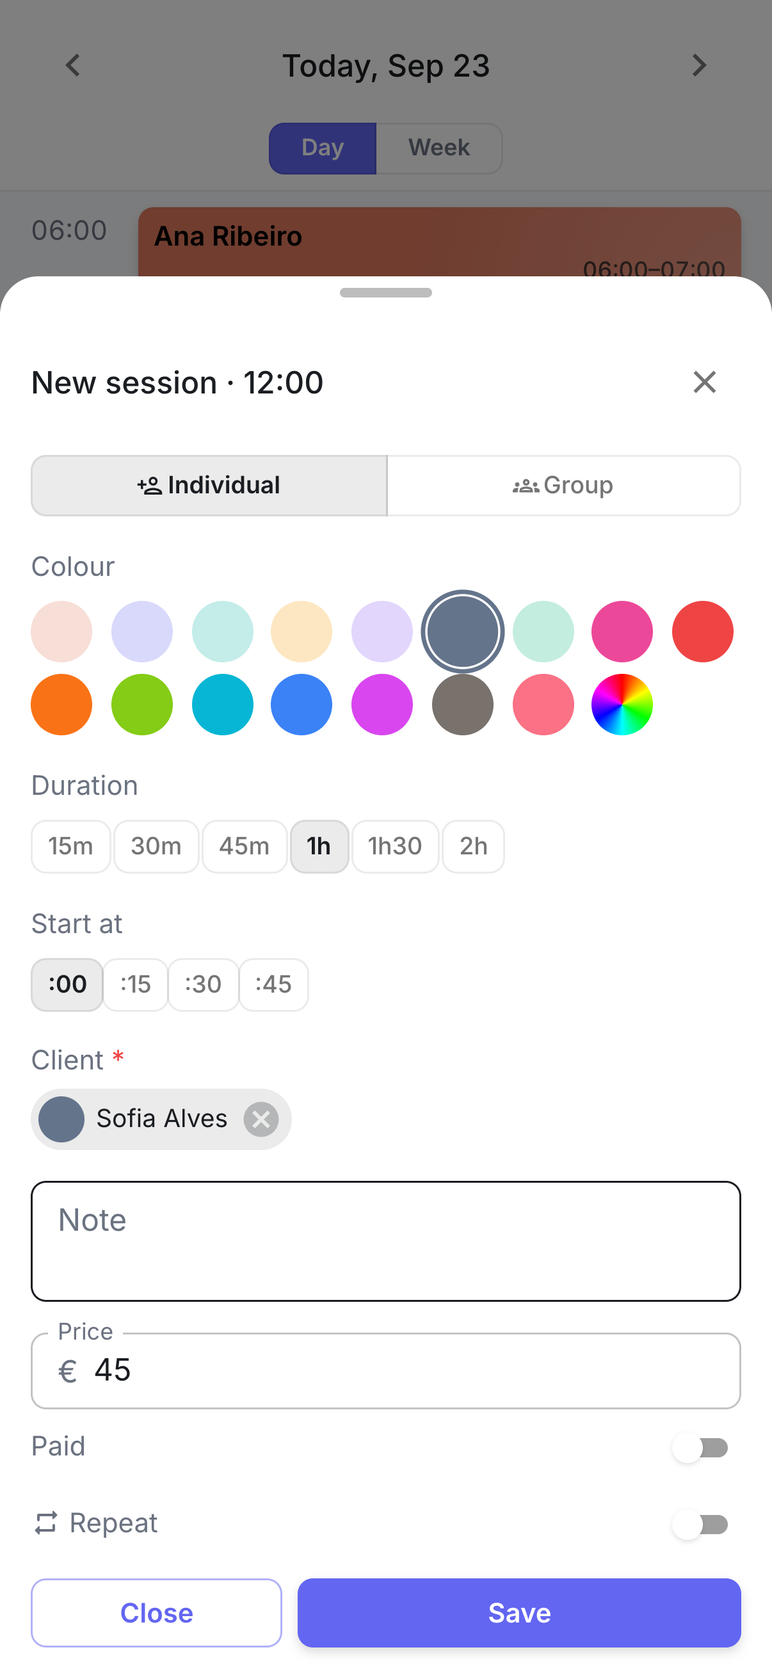Screen dimensions: 772x1678
Task: Remove Sofia Alves client chip
Action: coord(261,1119)
